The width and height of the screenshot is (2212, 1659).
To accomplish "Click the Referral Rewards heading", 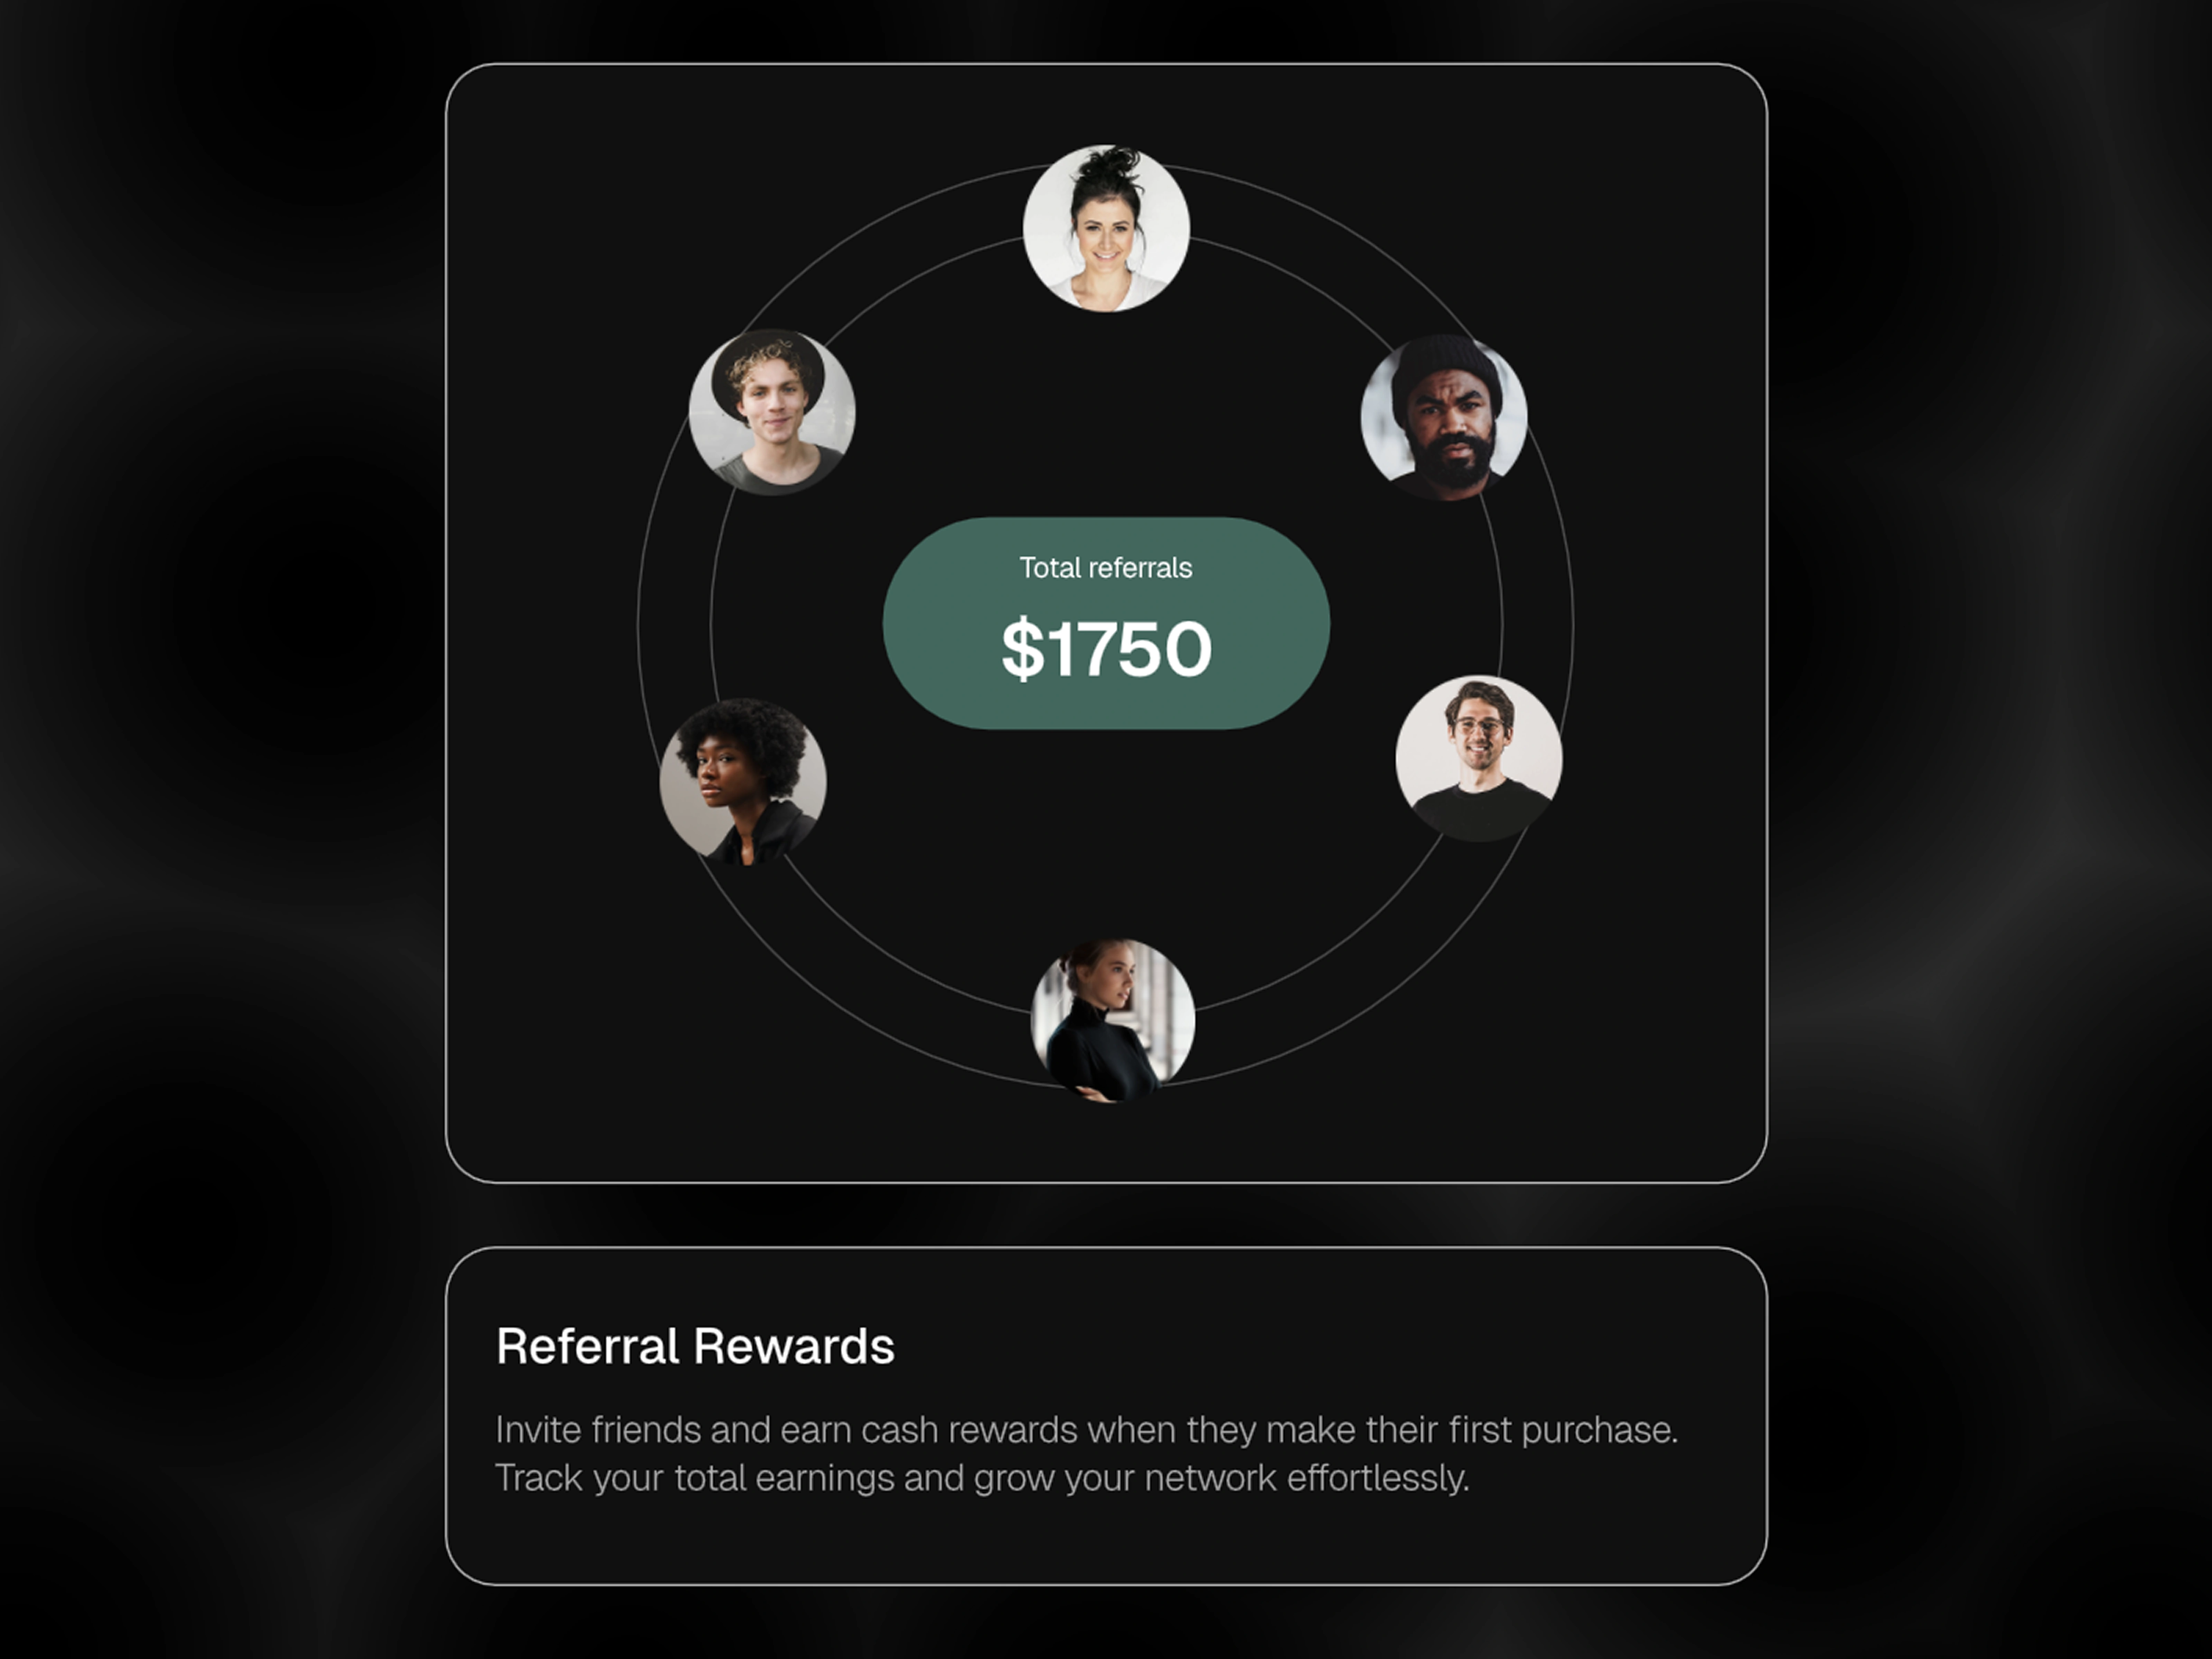I will coord(695,1346).
